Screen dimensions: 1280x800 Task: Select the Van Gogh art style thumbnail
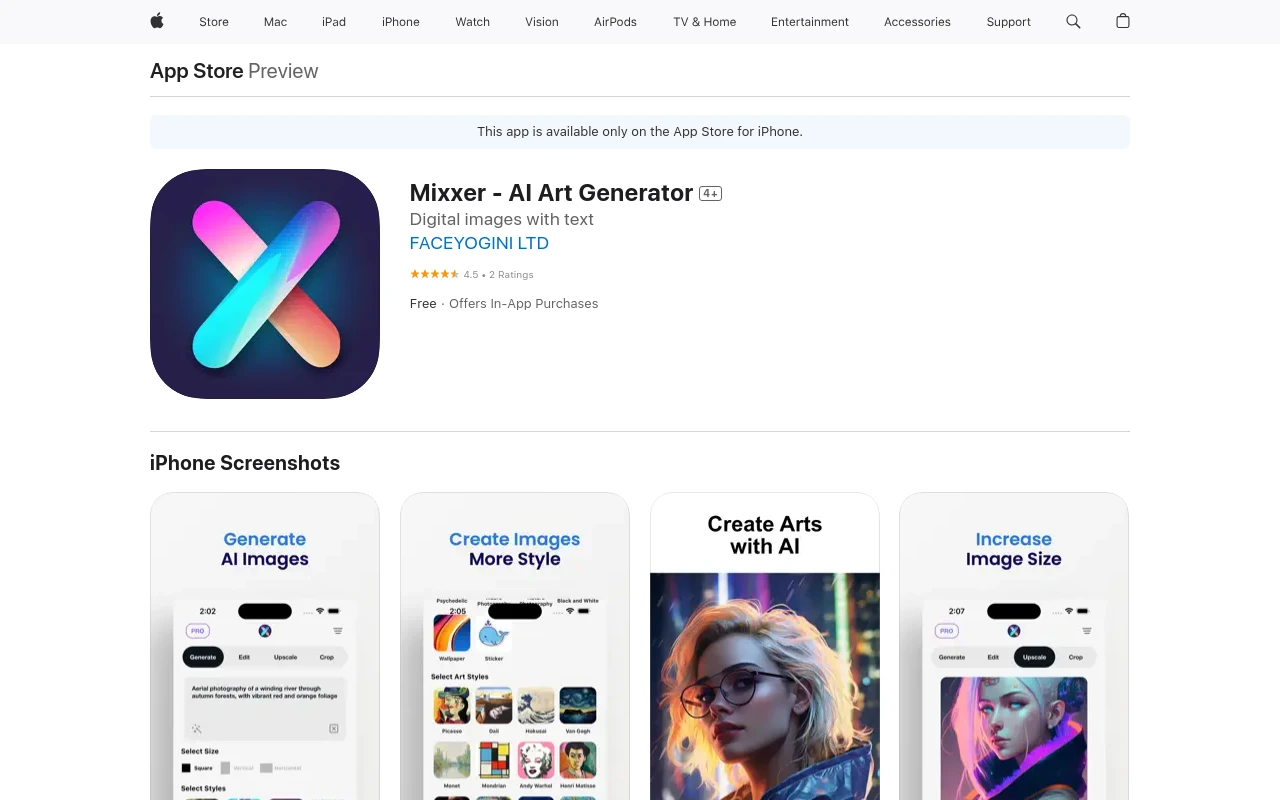578,705
